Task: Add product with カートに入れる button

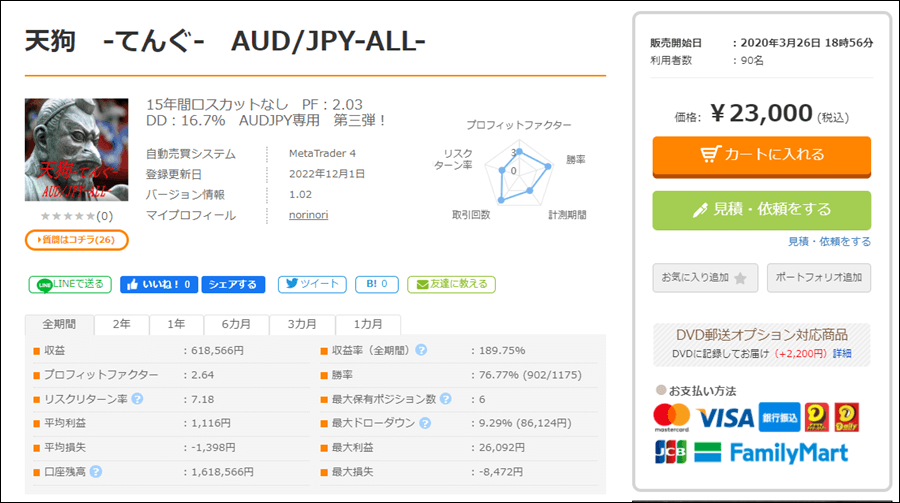Action: 762,156
